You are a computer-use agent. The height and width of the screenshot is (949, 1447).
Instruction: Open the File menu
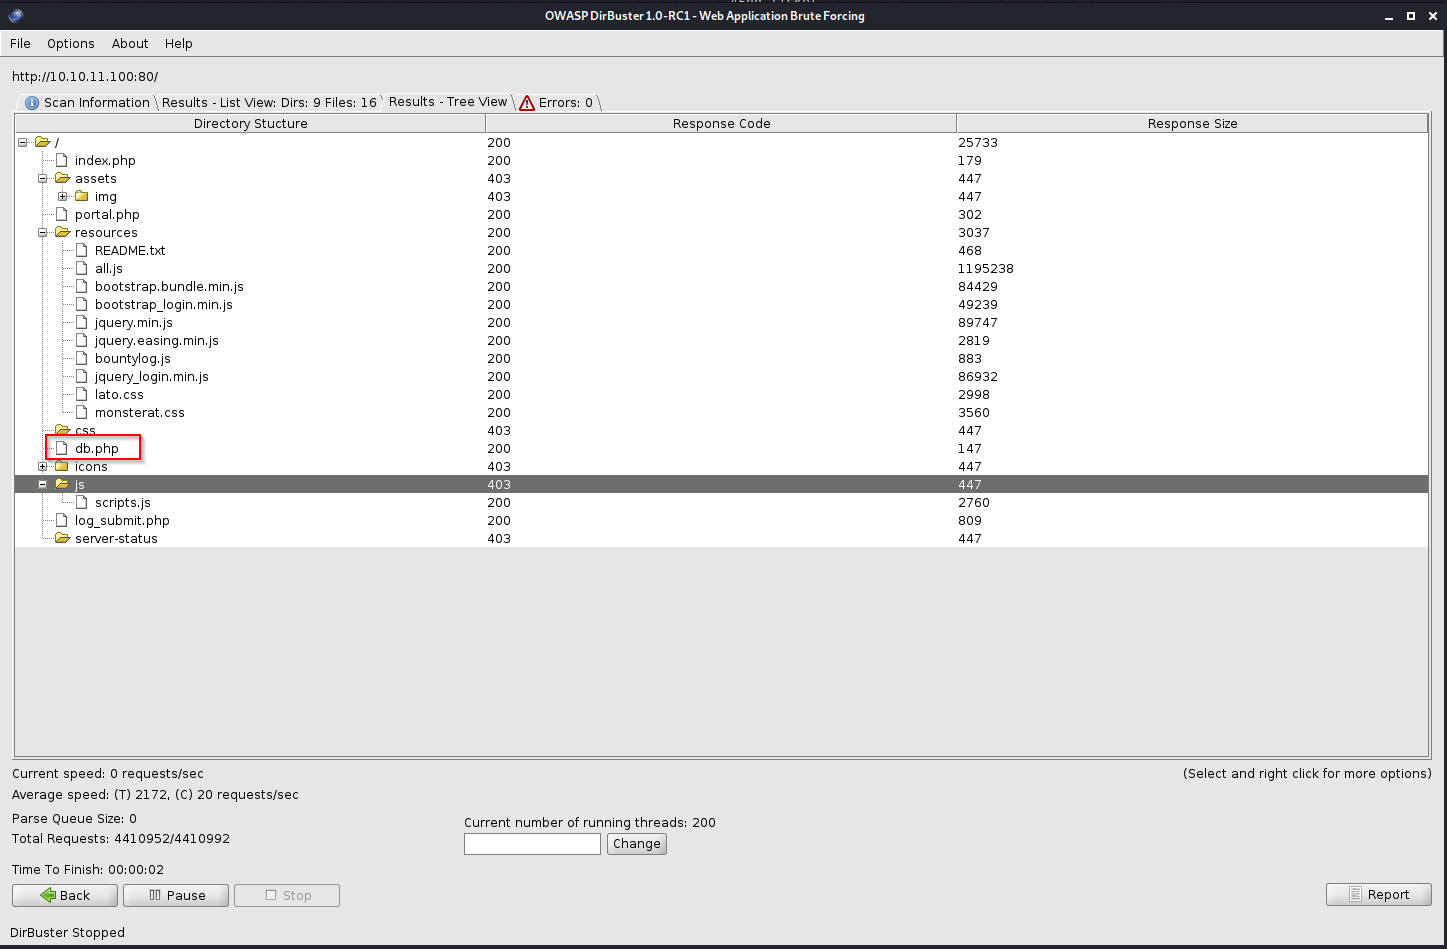coord(20,44)
